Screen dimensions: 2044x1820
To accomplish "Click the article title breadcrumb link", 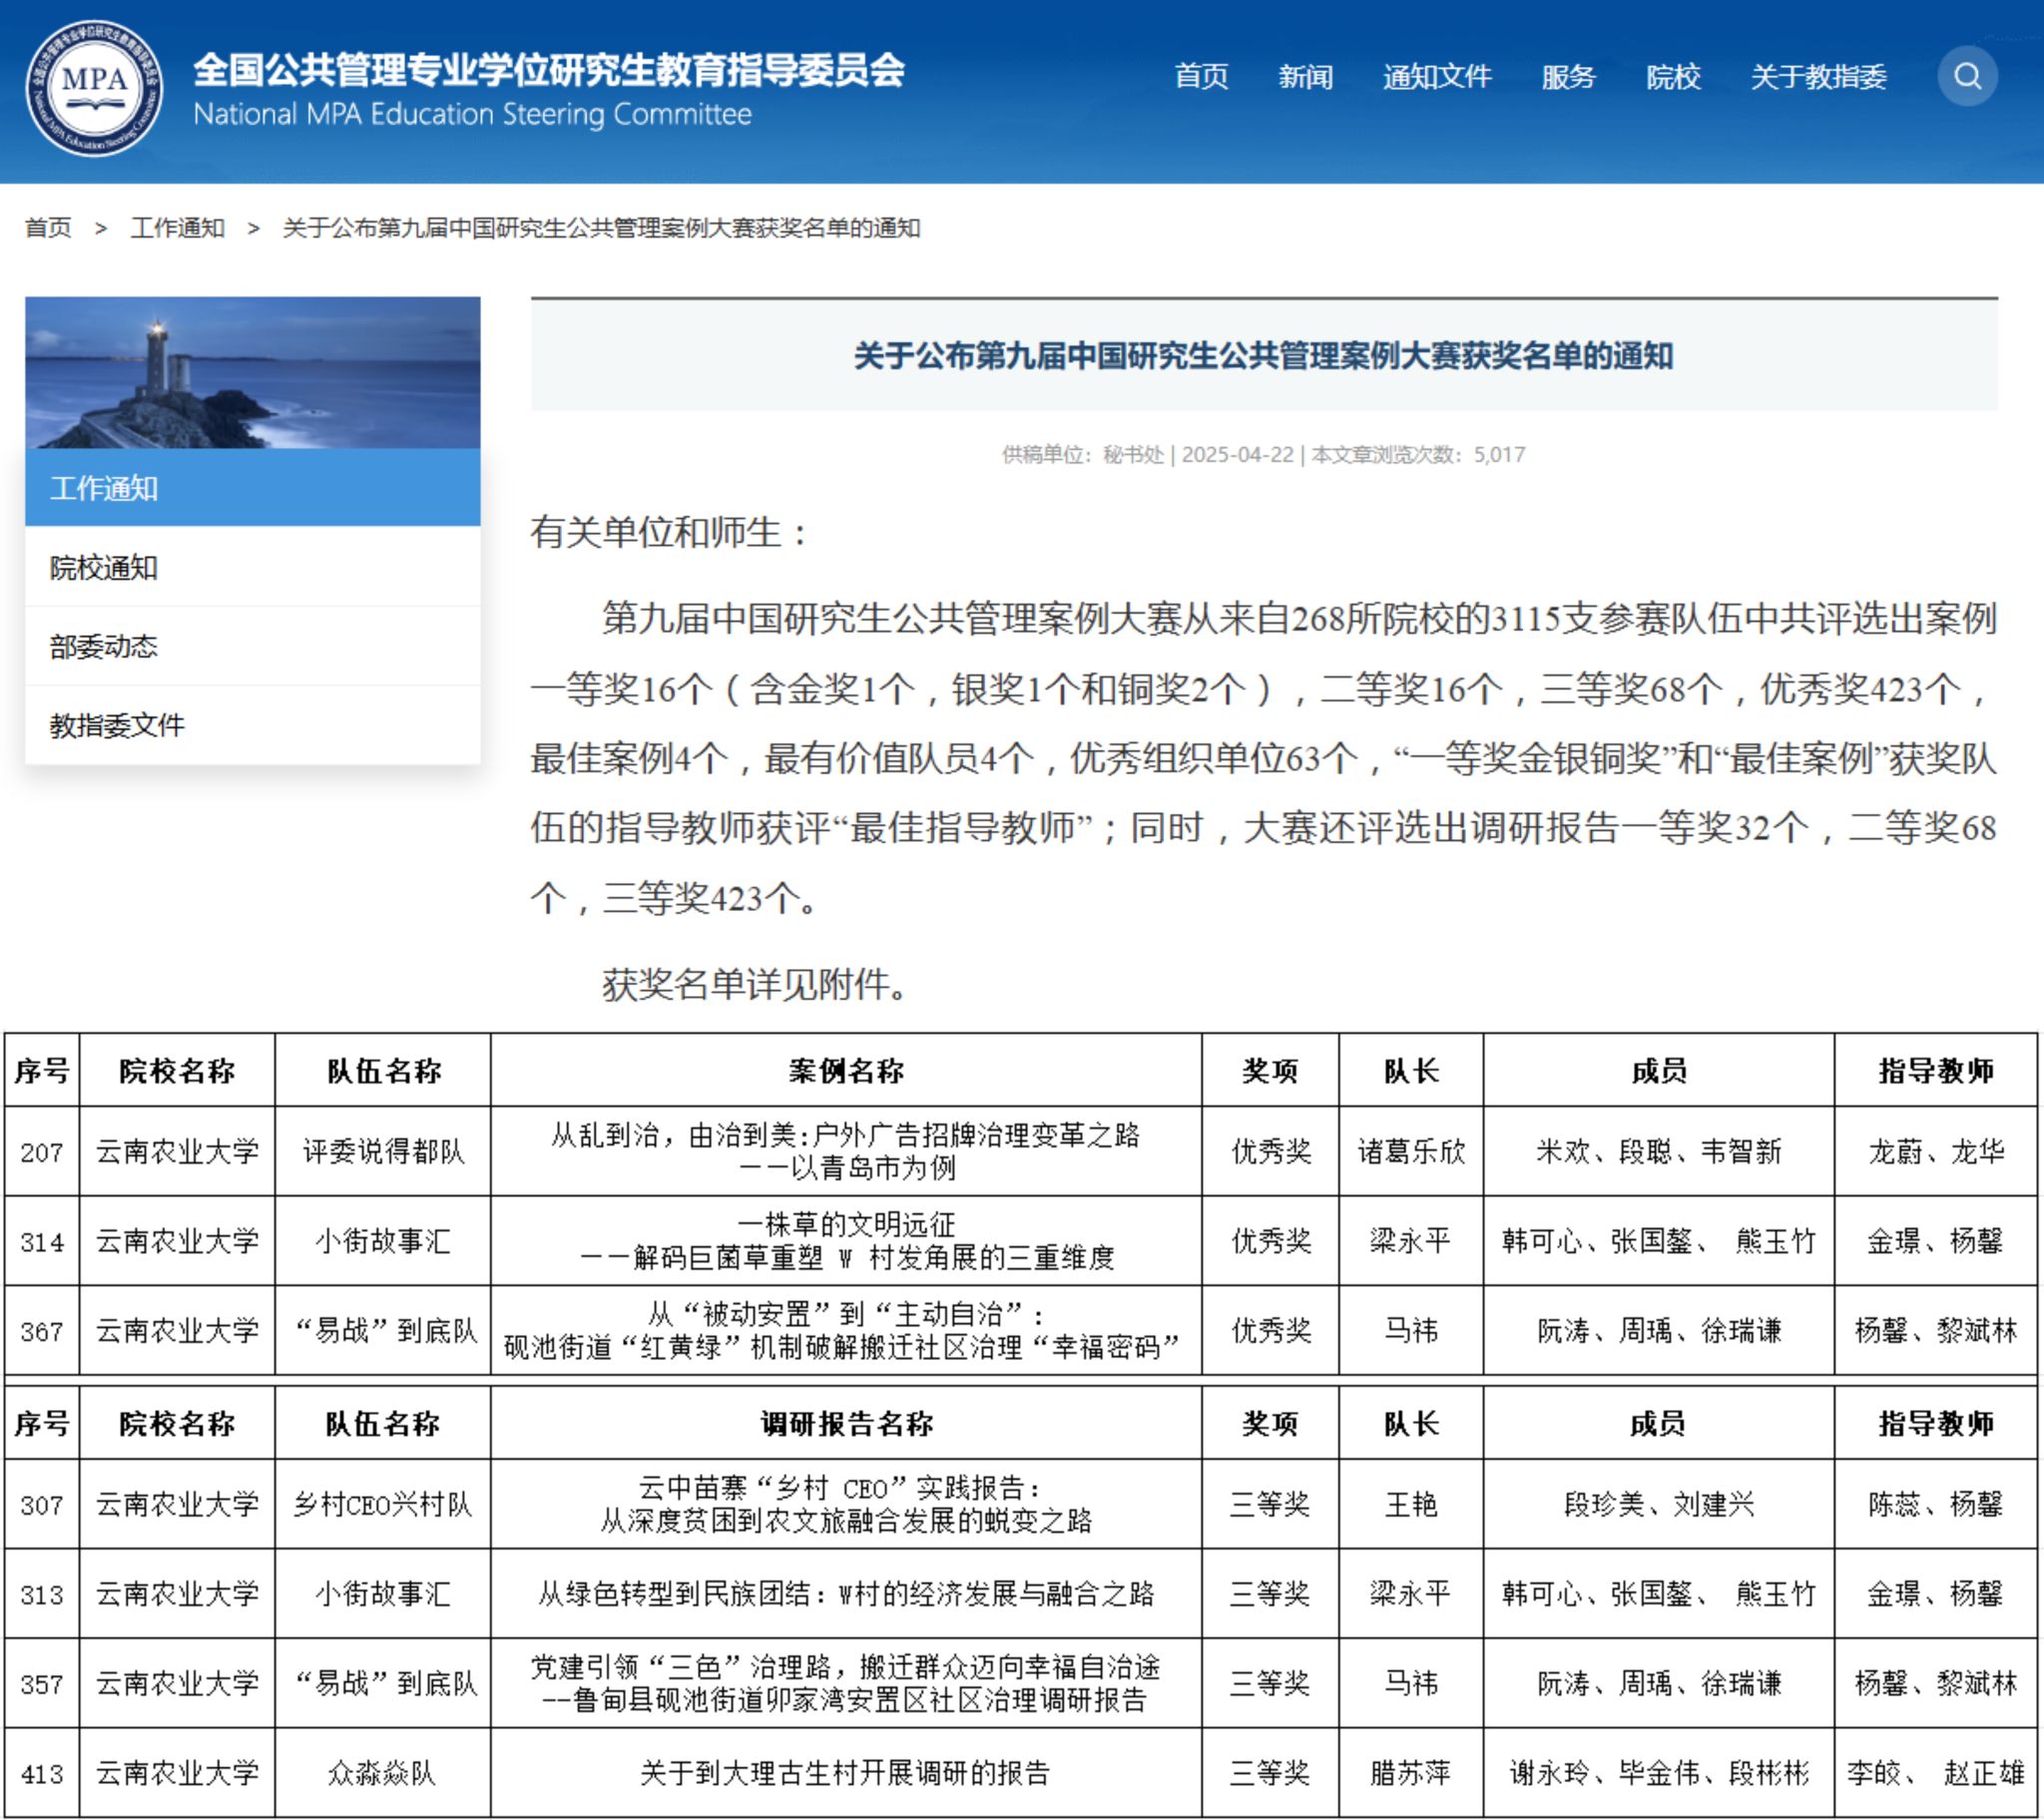I will [600, 228].
